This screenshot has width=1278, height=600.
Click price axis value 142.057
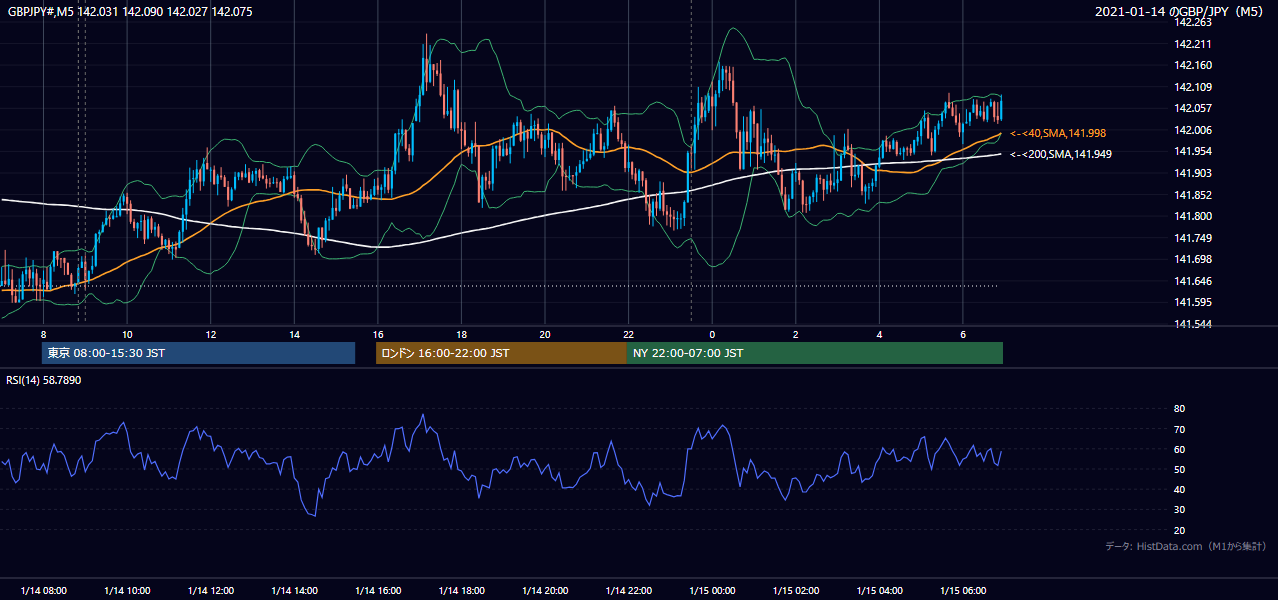(1194, 108)
